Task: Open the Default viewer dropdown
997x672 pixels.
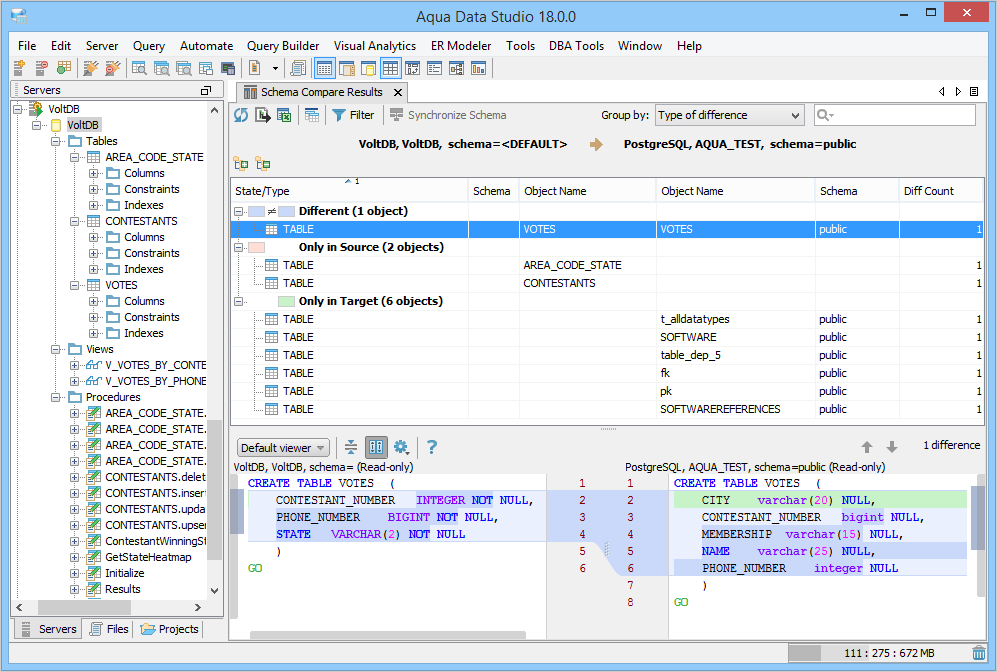Action: 283,448
